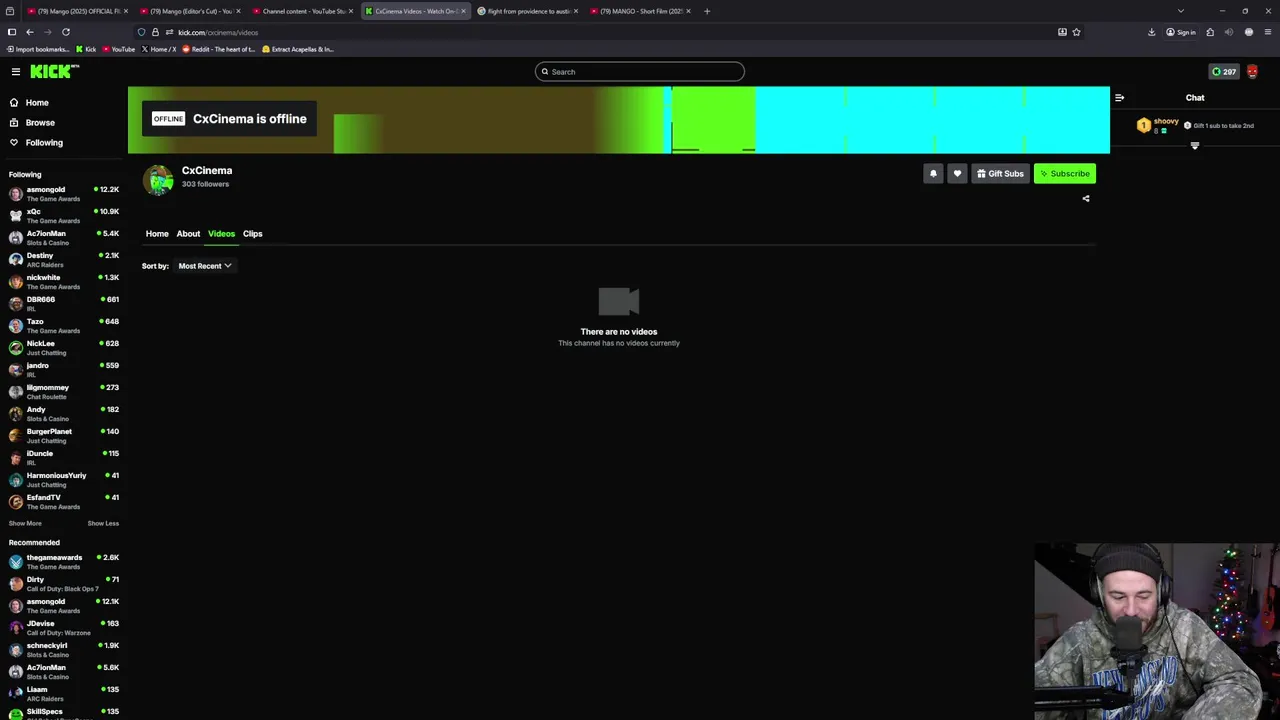Open the Kick bookmark in bookmarks bar
Image resolution: width=1280 pixels, height=720 pixels.
coord(86,49)
